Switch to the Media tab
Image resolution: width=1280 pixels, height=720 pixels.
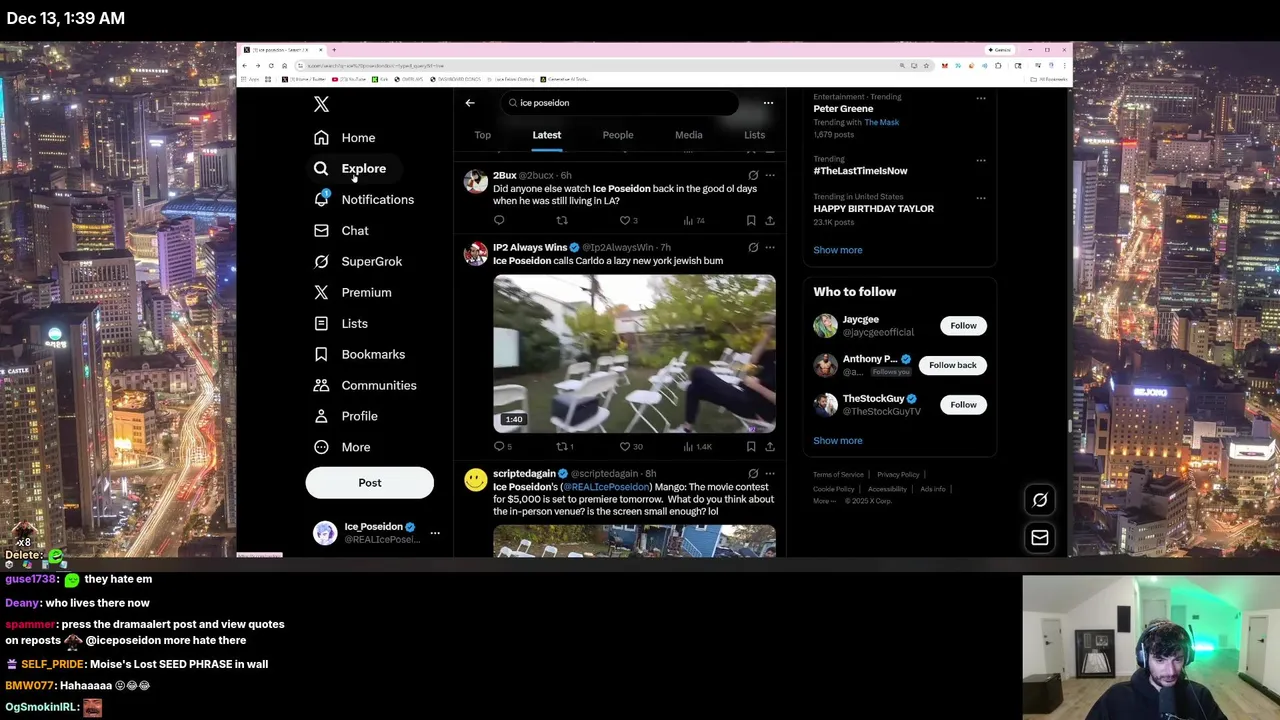tap(688, 135)
